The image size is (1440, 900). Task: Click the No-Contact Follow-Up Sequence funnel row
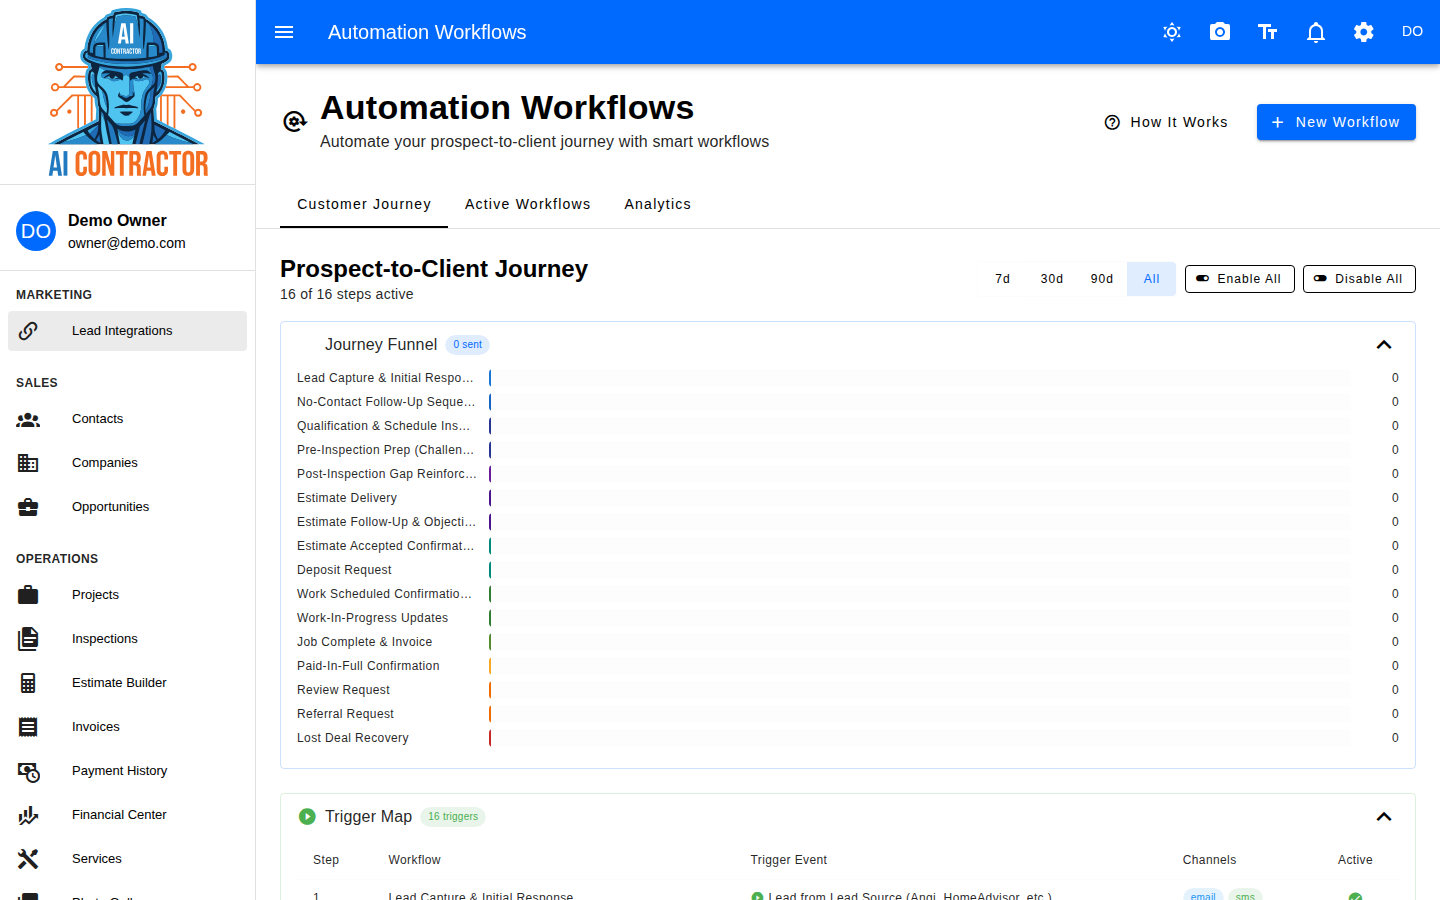(x=848, y=402)
